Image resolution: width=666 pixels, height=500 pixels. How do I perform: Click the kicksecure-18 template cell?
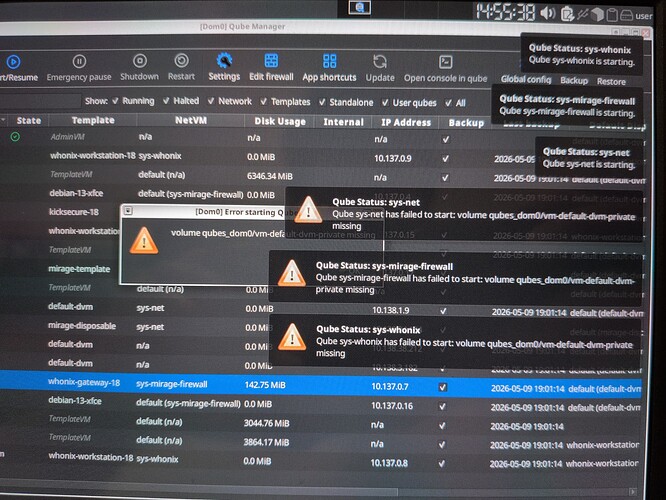(73, 212)
